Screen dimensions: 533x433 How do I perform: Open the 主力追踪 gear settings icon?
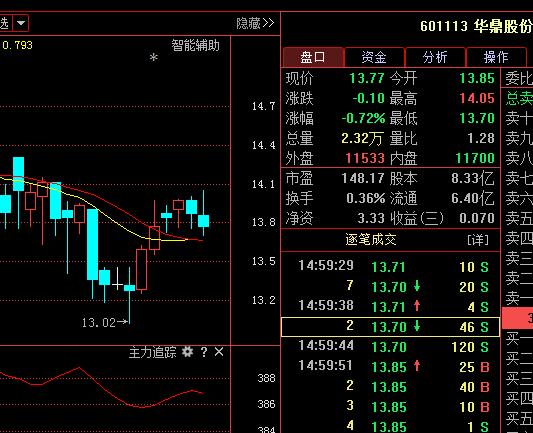pyautogui.click(x=187, y=352)
